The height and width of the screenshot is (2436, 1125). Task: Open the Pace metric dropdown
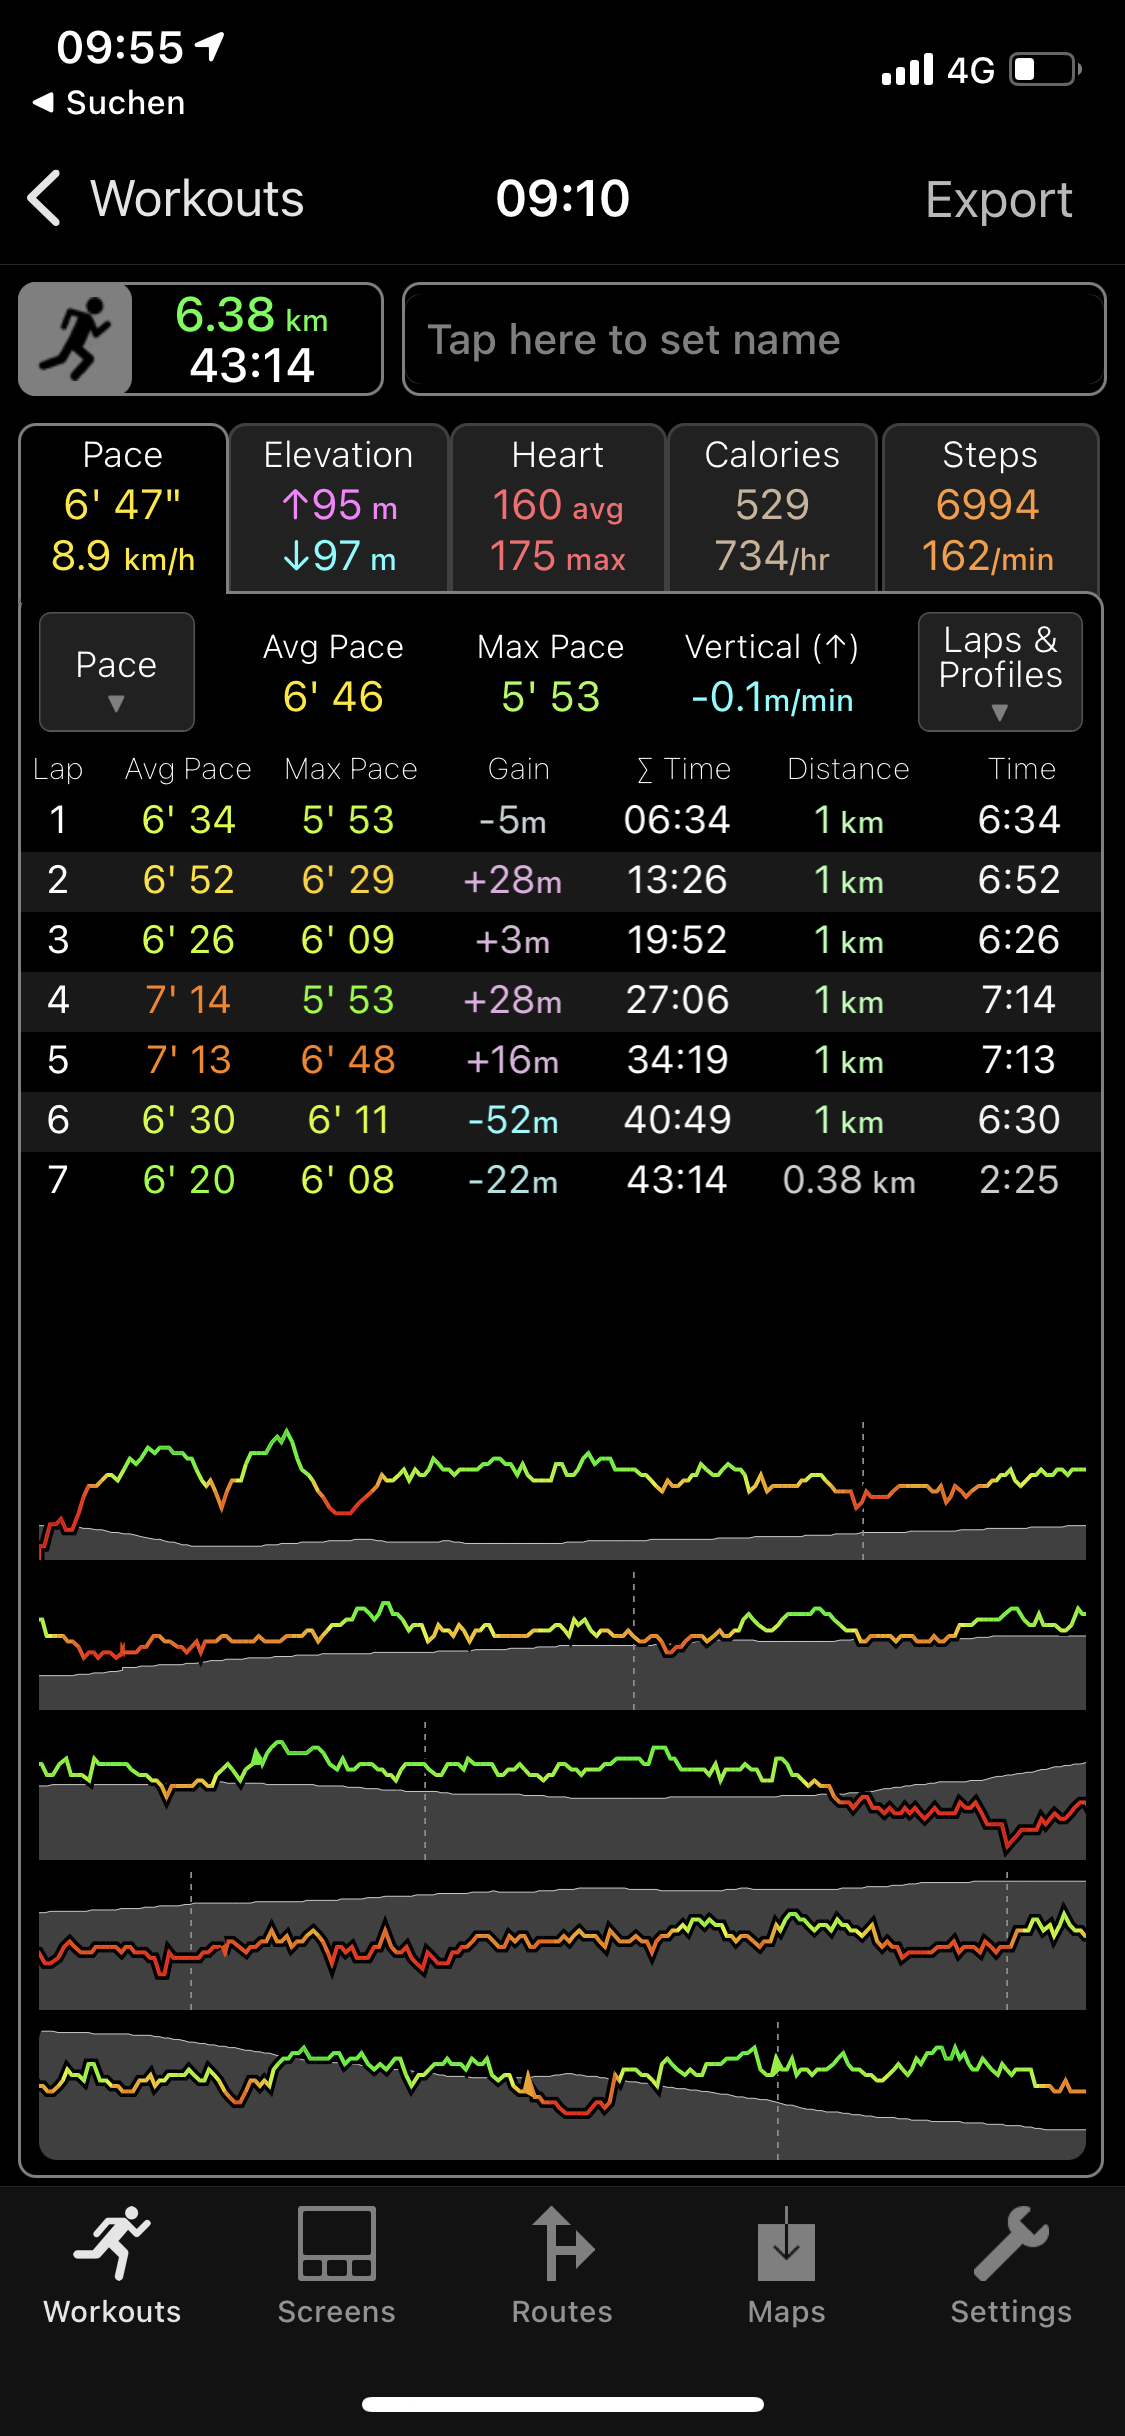[116, 672]
